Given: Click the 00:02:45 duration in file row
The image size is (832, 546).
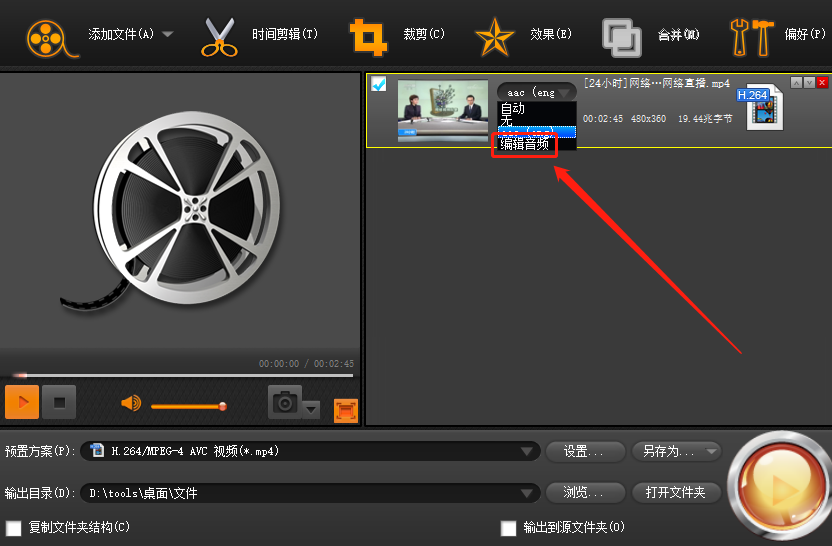Looking at the screenshot, I should coord(603,119).
